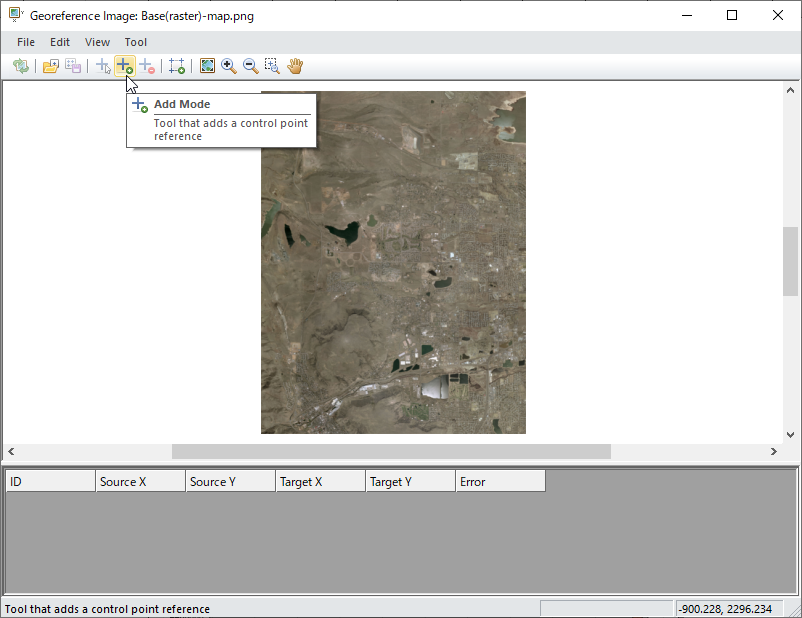Open control points file folder icon

(x=51, y=66)
